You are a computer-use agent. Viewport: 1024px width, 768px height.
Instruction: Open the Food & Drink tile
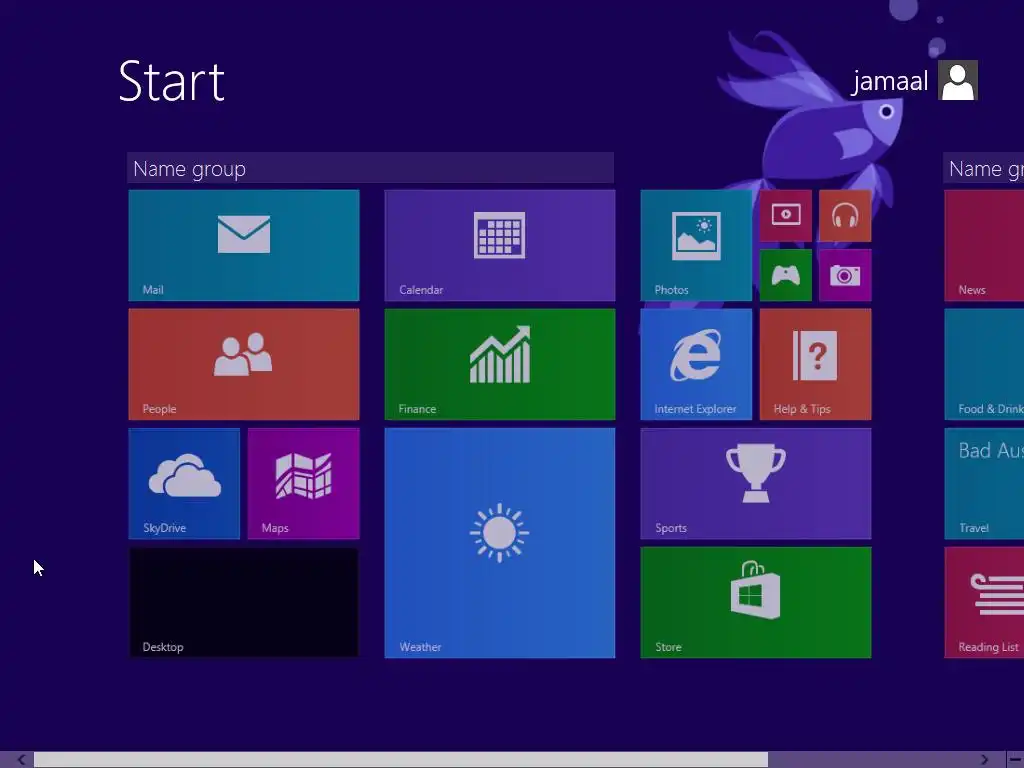click(984, 364)
